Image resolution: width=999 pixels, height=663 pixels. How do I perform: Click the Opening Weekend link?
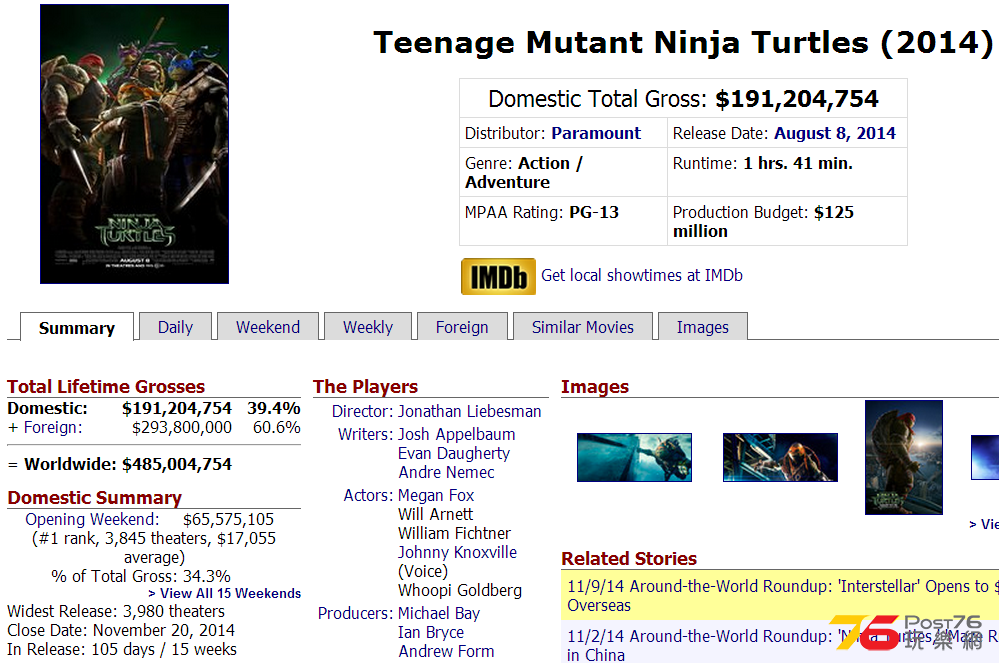tap(92, 519)
